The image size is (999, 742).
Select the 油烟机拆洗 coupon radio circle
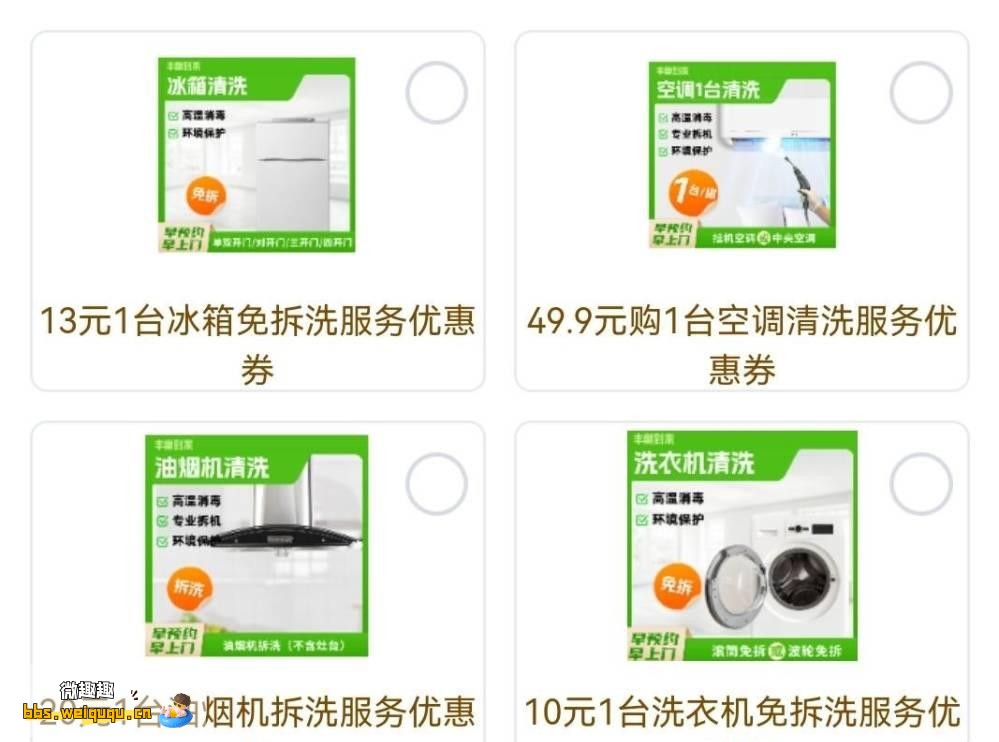coord(436,484)
